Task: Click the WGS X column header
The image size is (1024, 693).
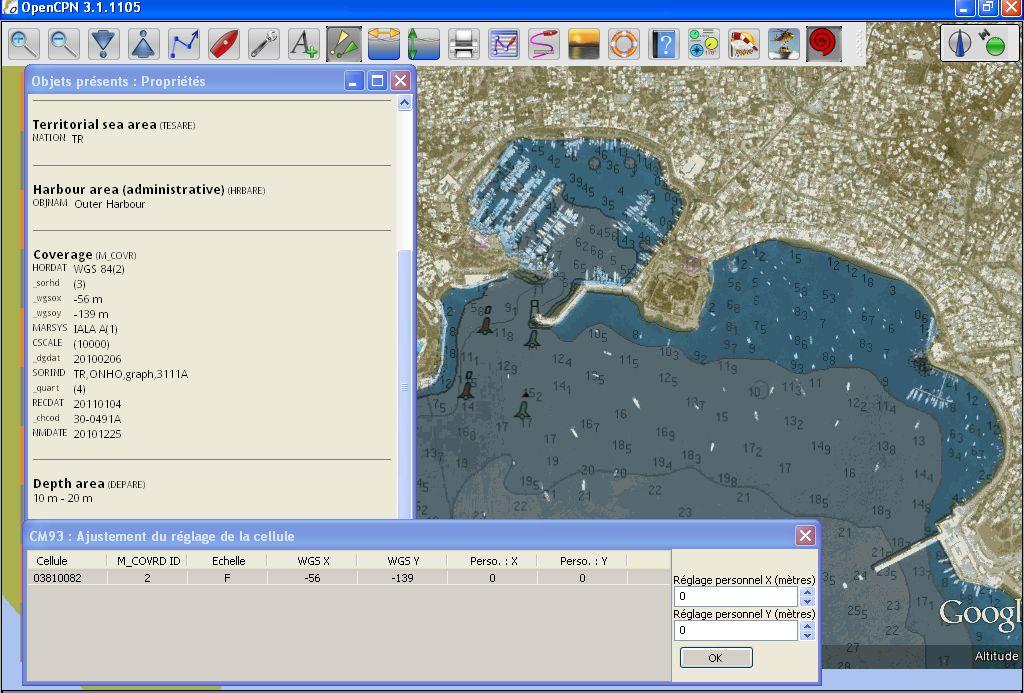Action: 312,561
